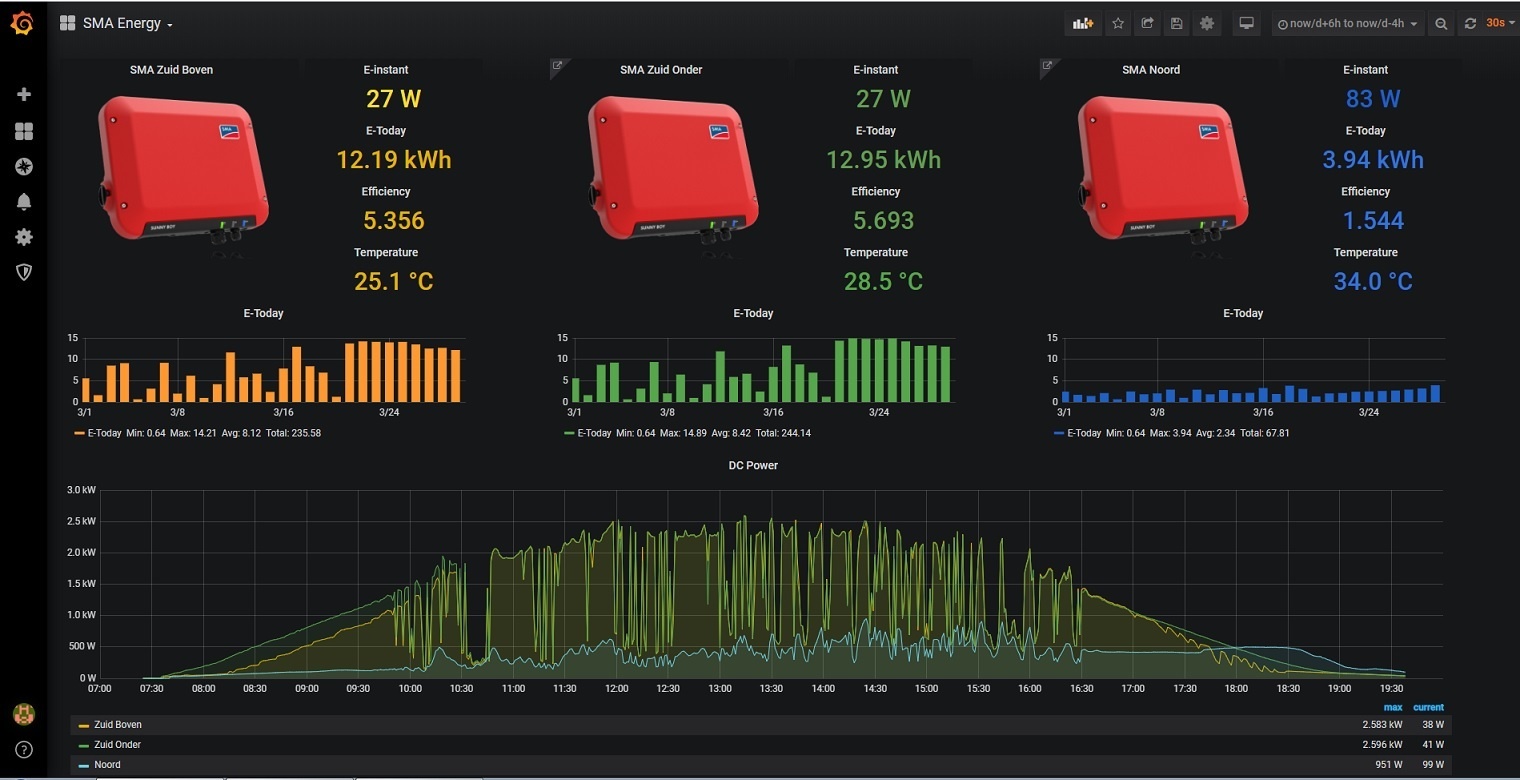Click the Zuid Boven yellow legend color swatch
This screenshot has width=1520, height=780.
[x=84, y=725]
